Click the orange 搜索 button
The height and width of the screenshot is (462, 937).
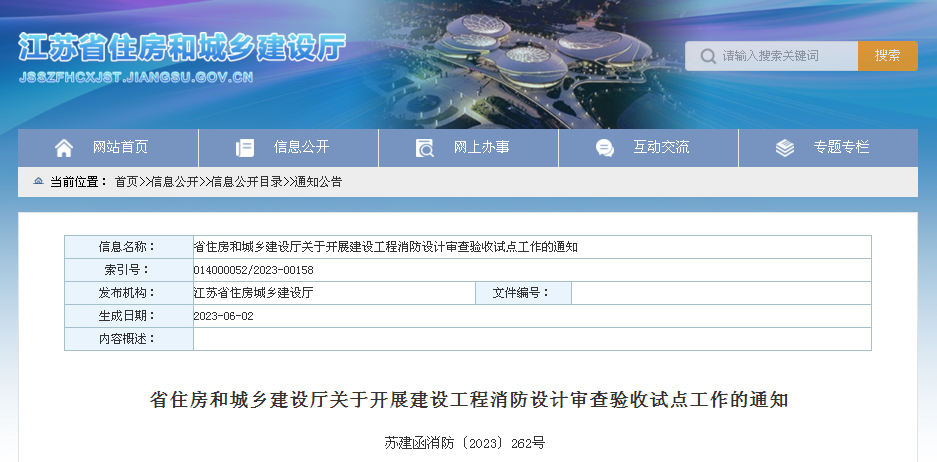887,56
